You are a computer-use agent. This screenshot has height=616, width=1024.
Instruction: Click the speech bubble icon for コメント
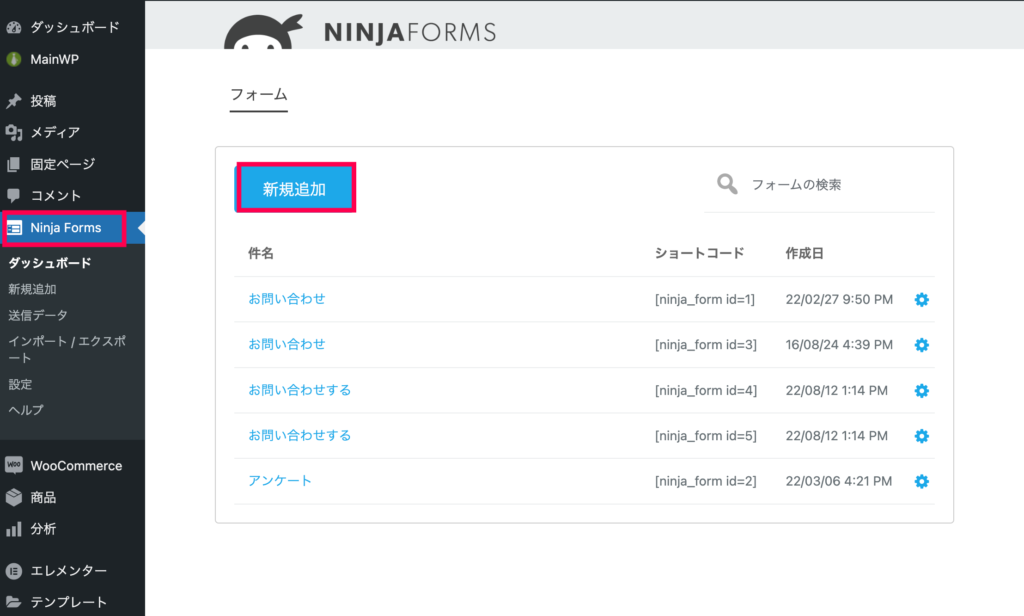click(x=14, y=195)
